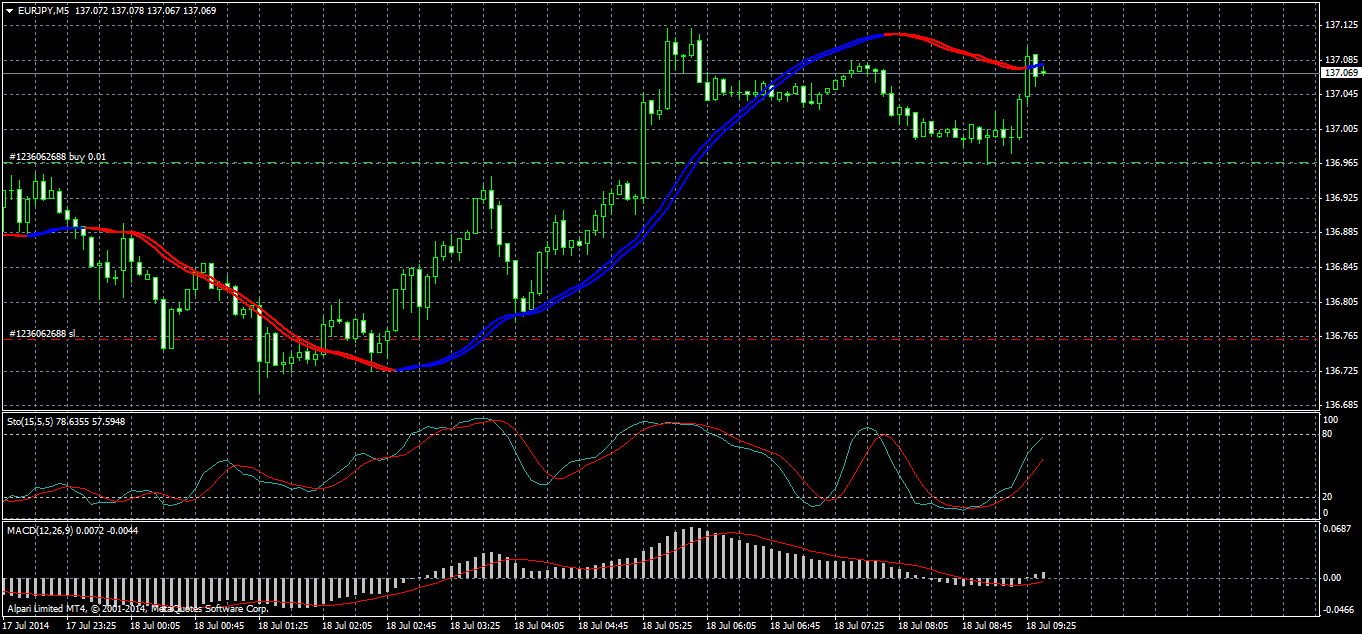Image resolution: width=1362 pixels, height=634 pixels.
Task: Click the '#1236062688 sl' stop loss label
Action: tap(42, 333)
